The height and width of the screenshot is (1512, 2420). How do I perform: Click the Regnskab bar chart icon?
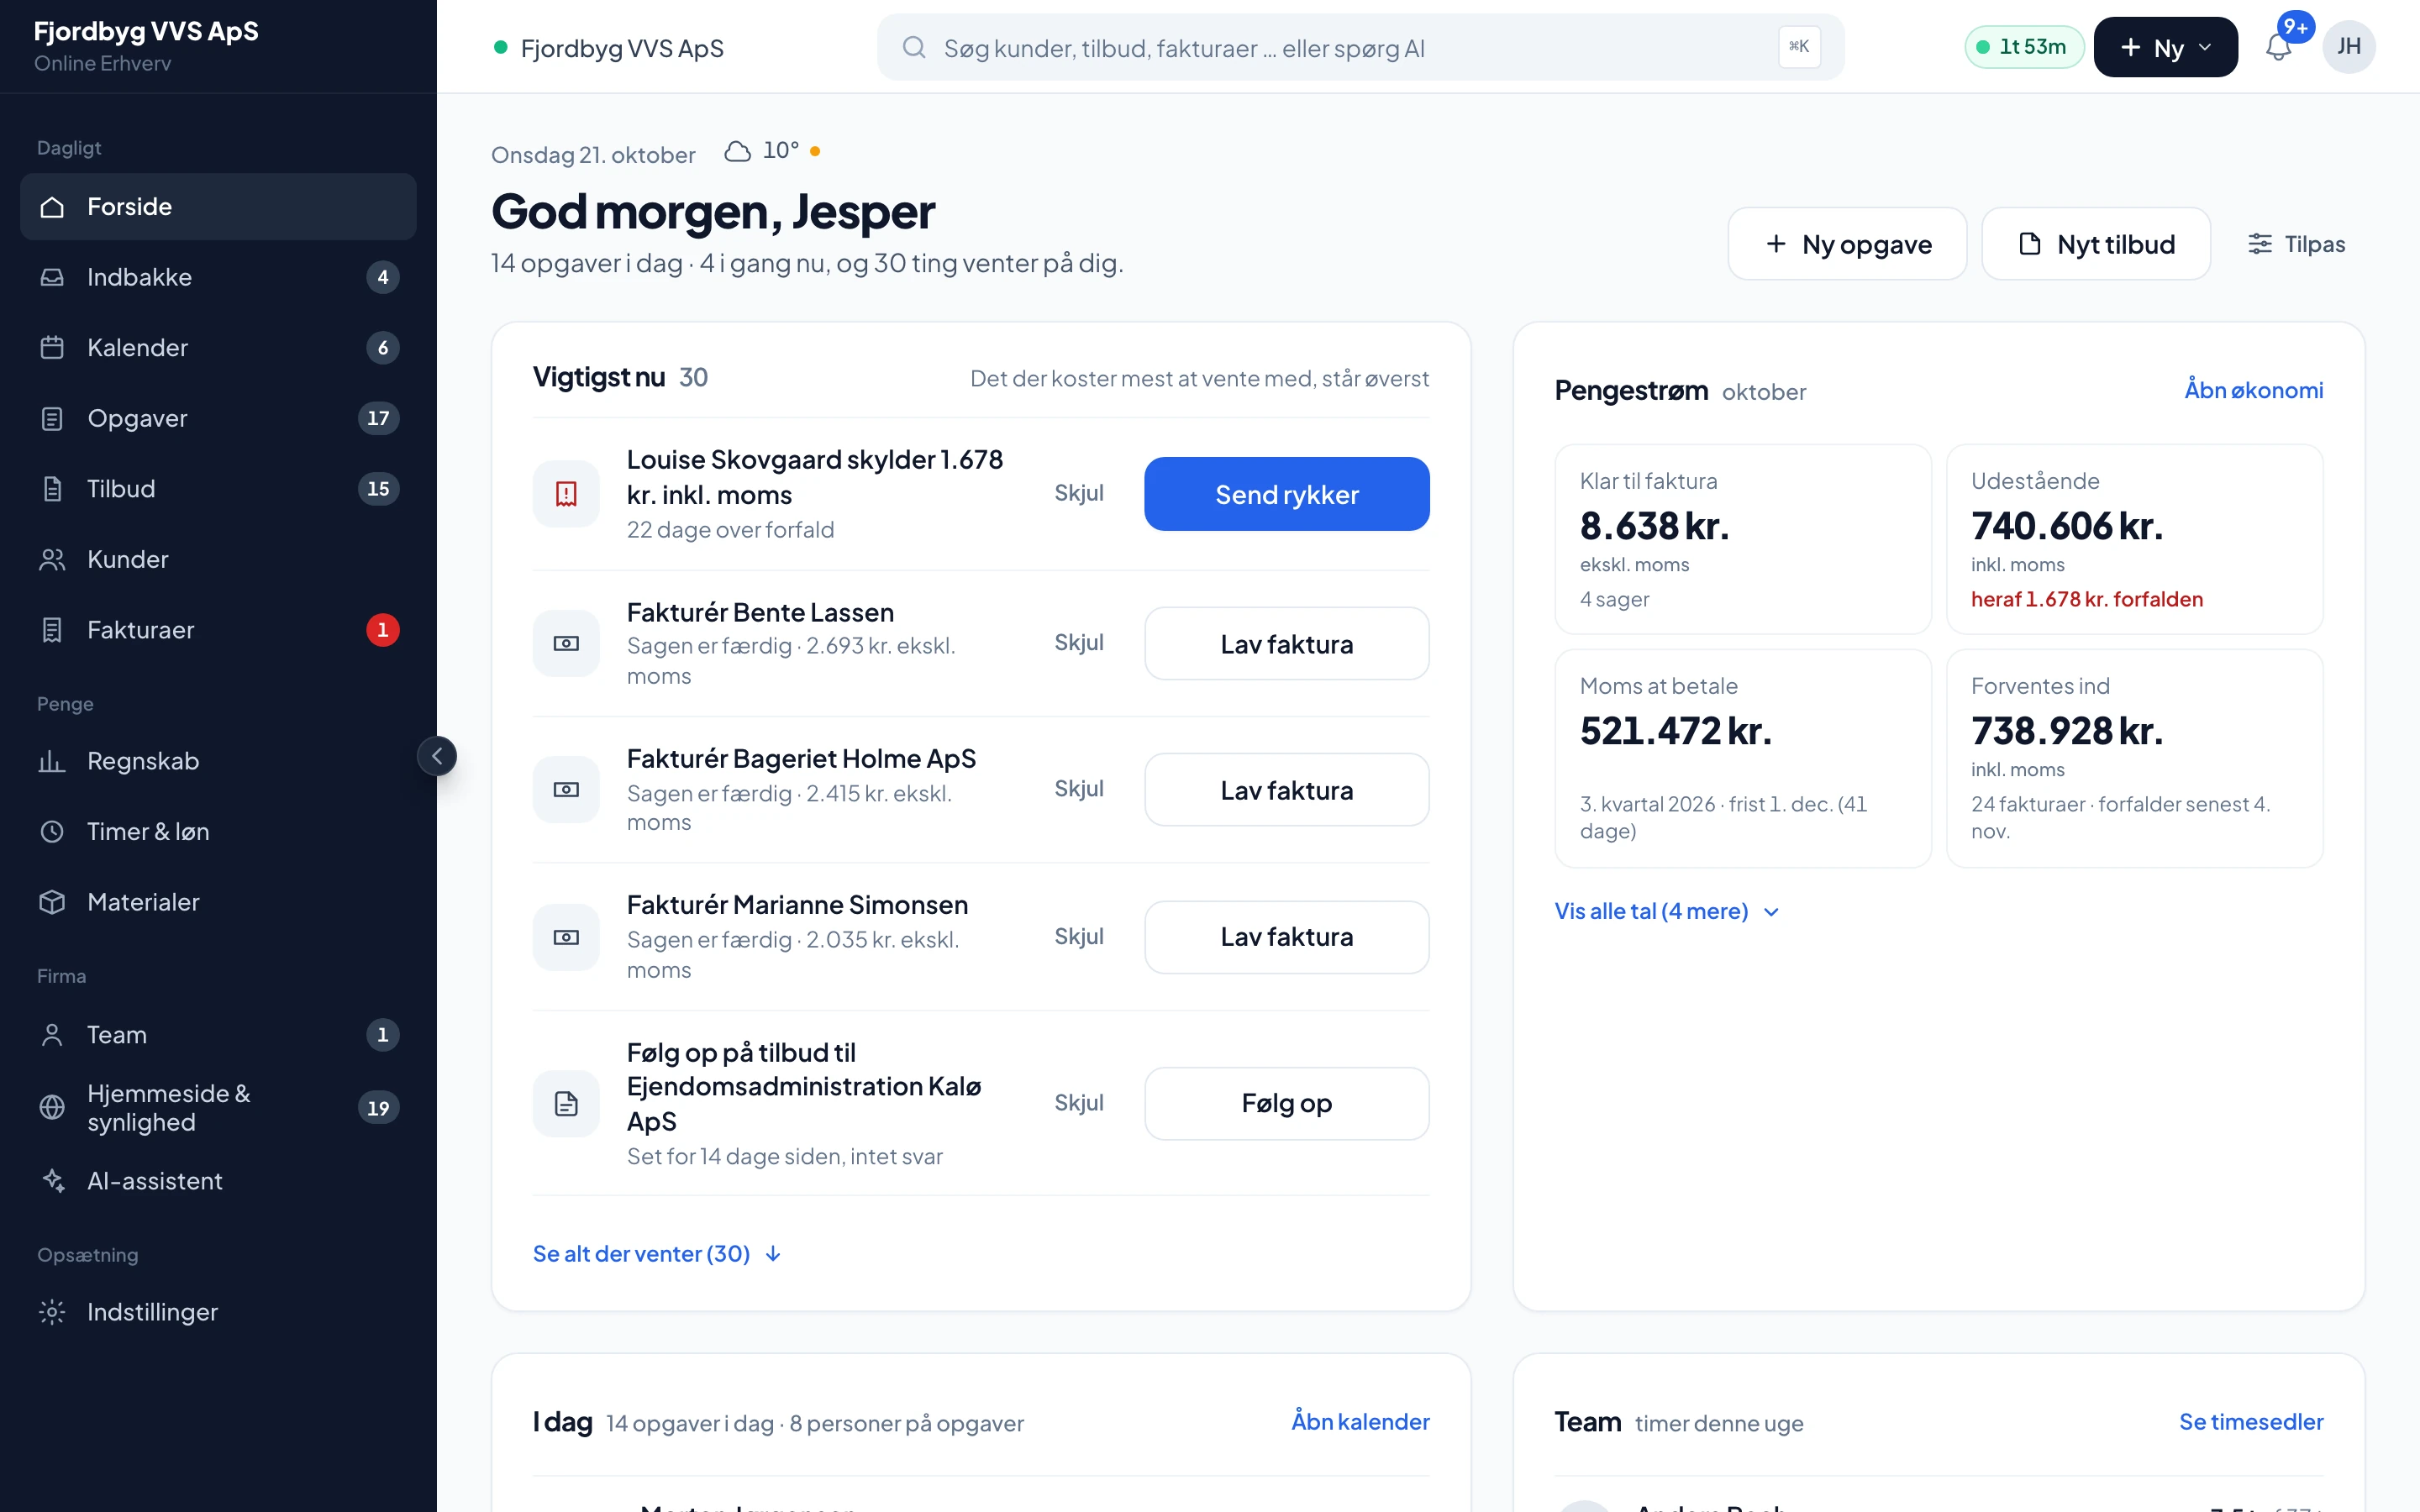click(52, 761)
